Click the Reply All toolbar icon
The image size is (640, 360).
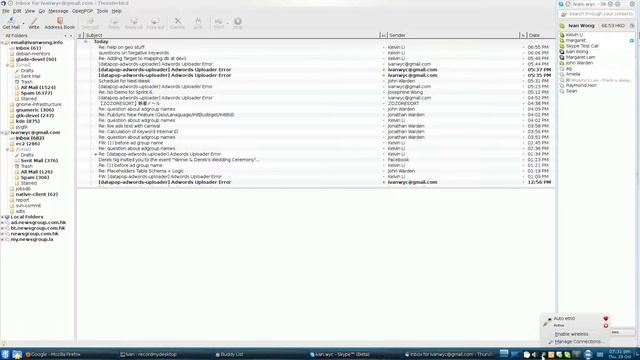(133, 23)
